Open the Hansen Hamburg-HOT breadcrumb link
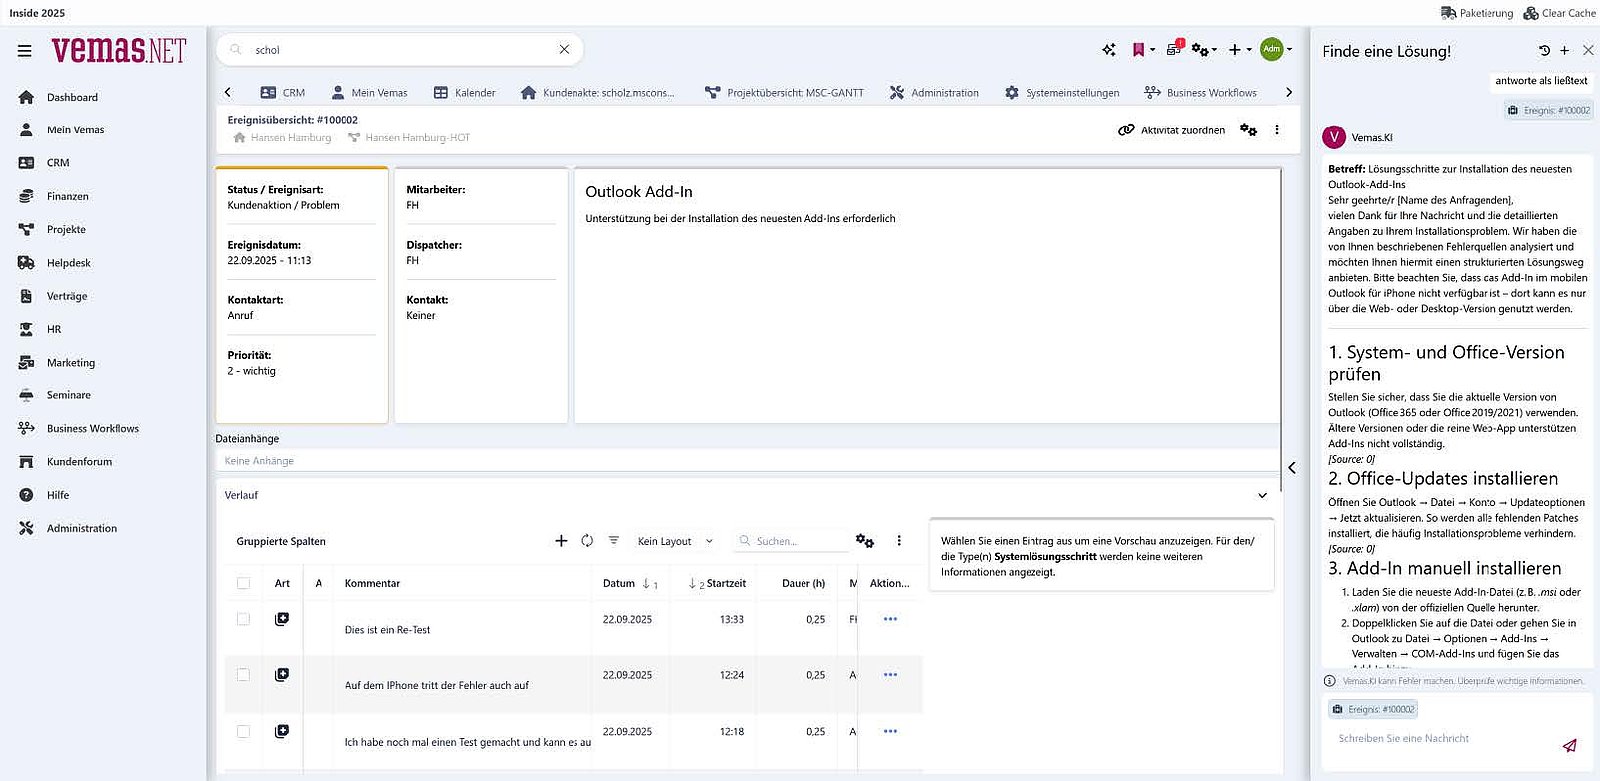This screenshot has height=781, width=1600. point(409,138)
